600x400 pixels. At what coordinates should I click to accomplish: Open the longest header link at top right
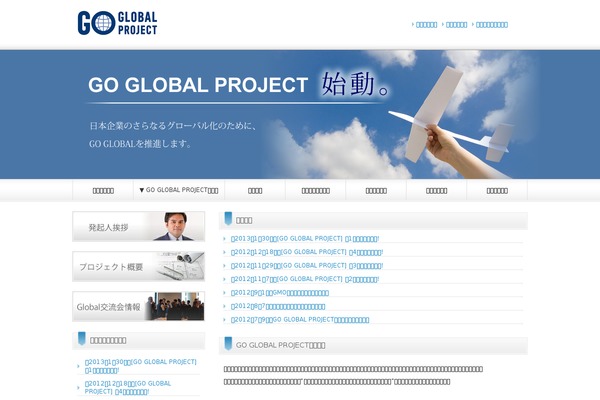(x=492, y=25)
